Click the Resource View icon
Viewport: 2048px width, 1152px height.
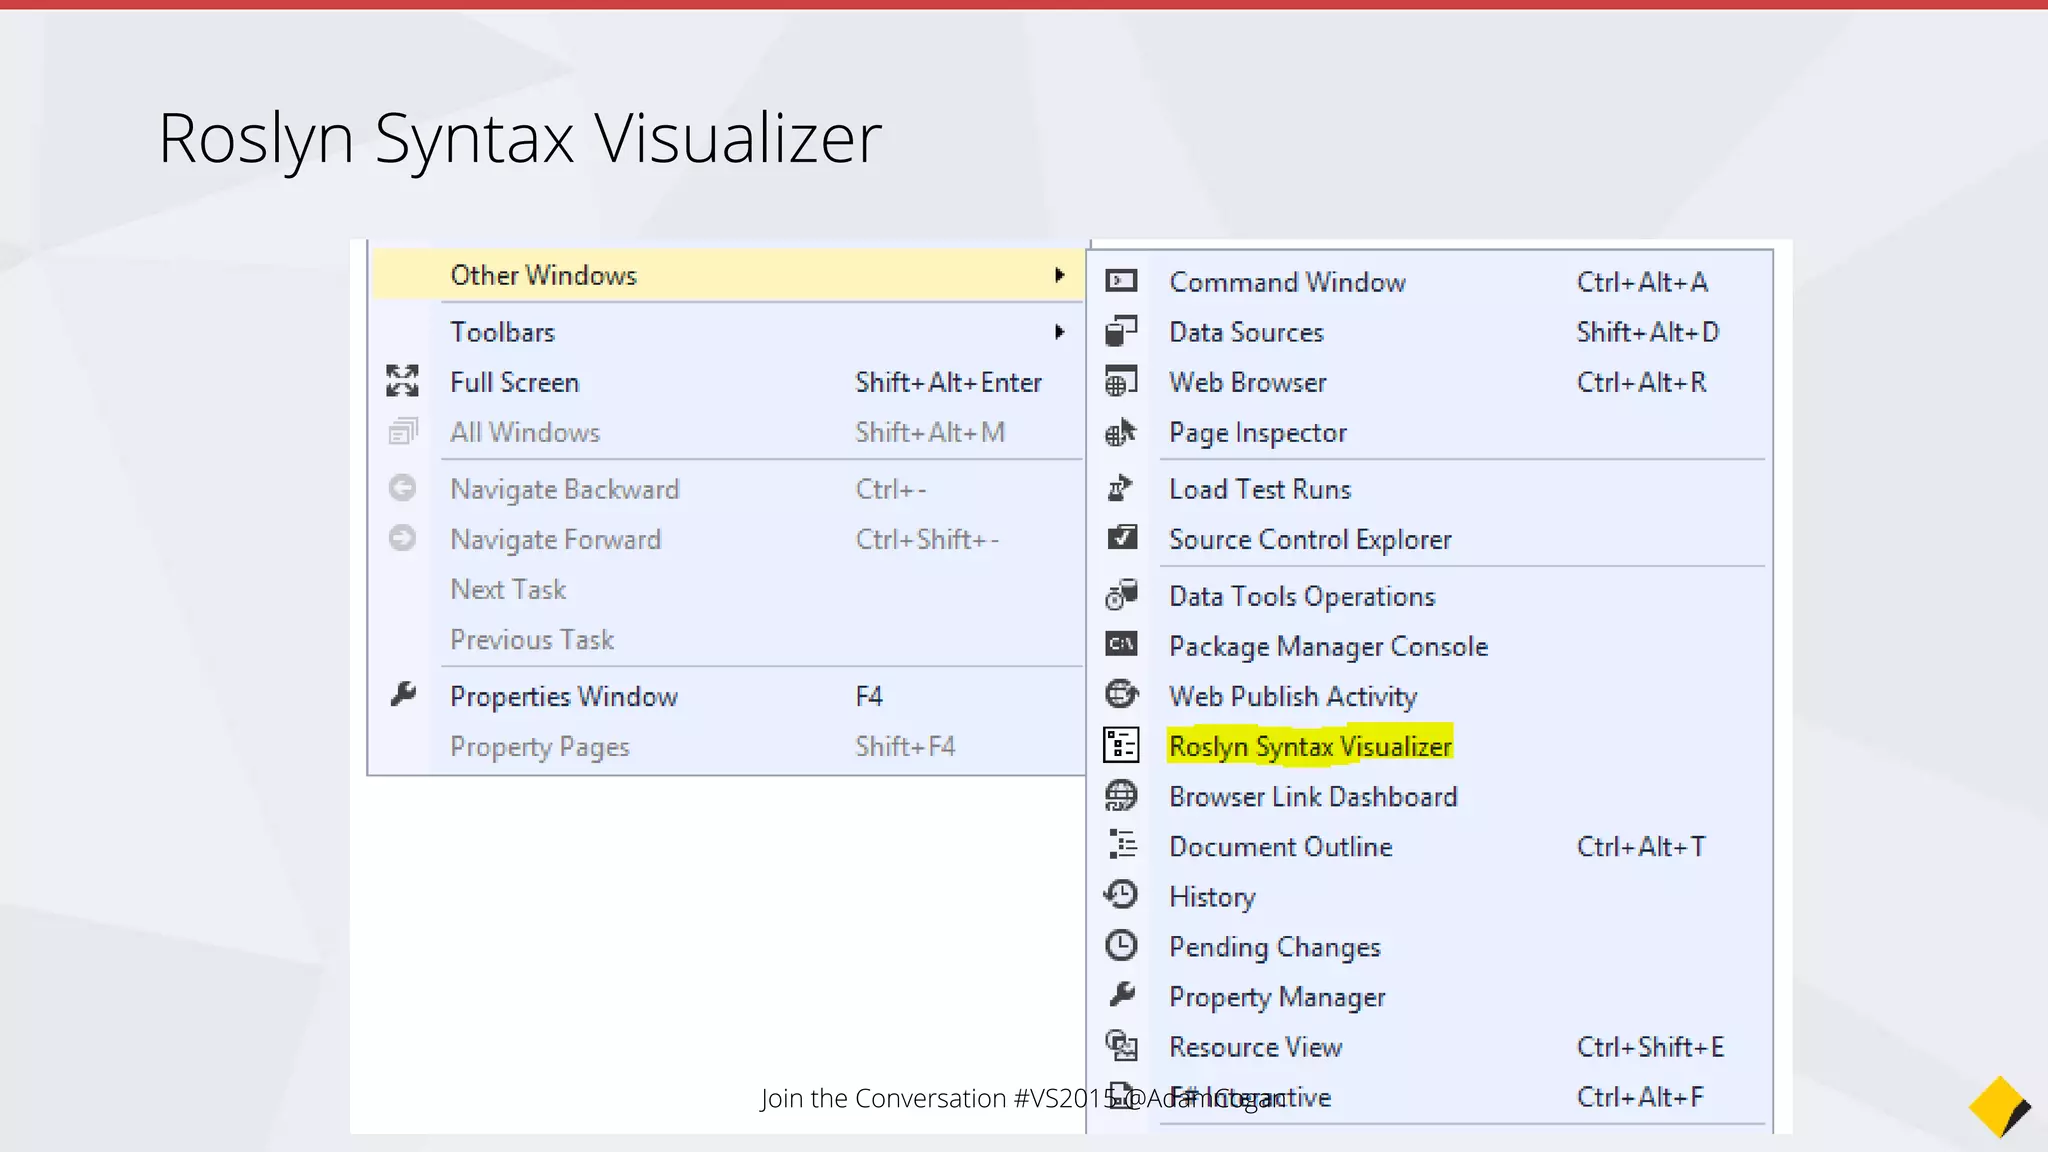(x=1121, y=1046)
